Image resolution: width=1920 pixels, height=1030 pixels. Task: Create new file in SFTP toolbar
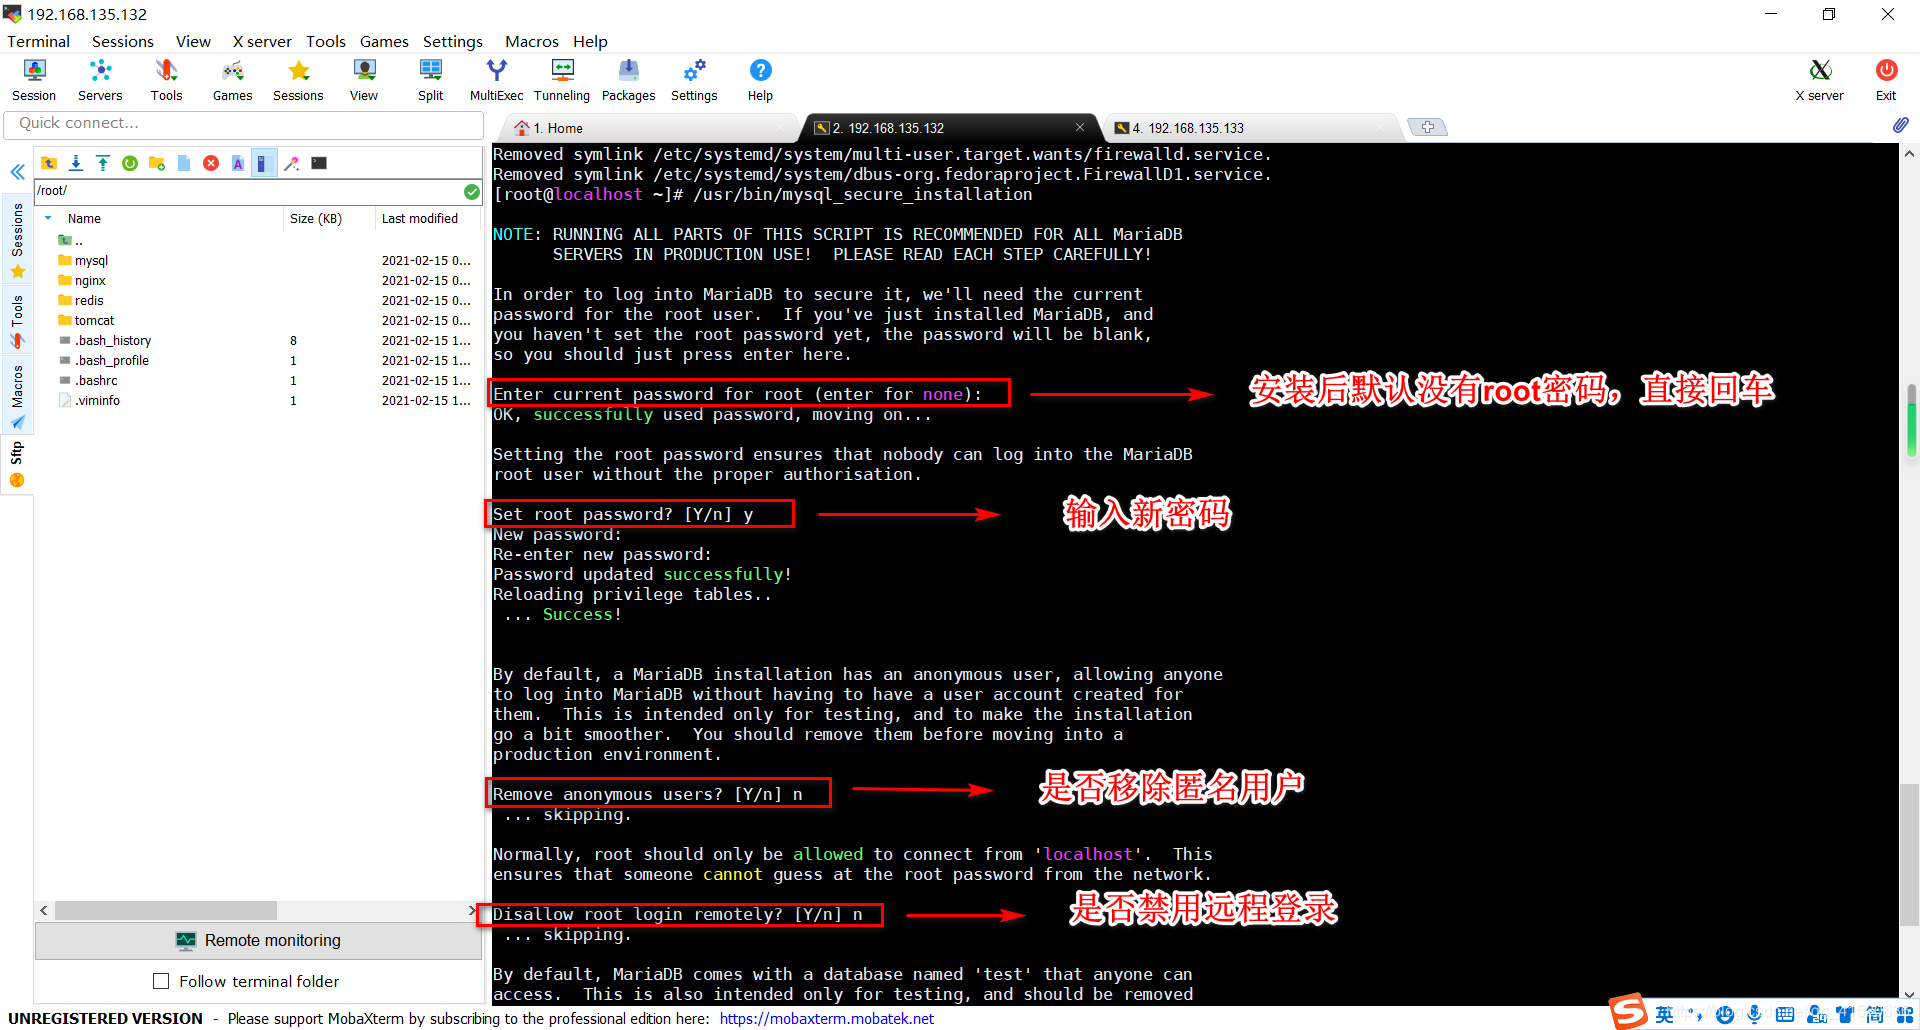184,163
